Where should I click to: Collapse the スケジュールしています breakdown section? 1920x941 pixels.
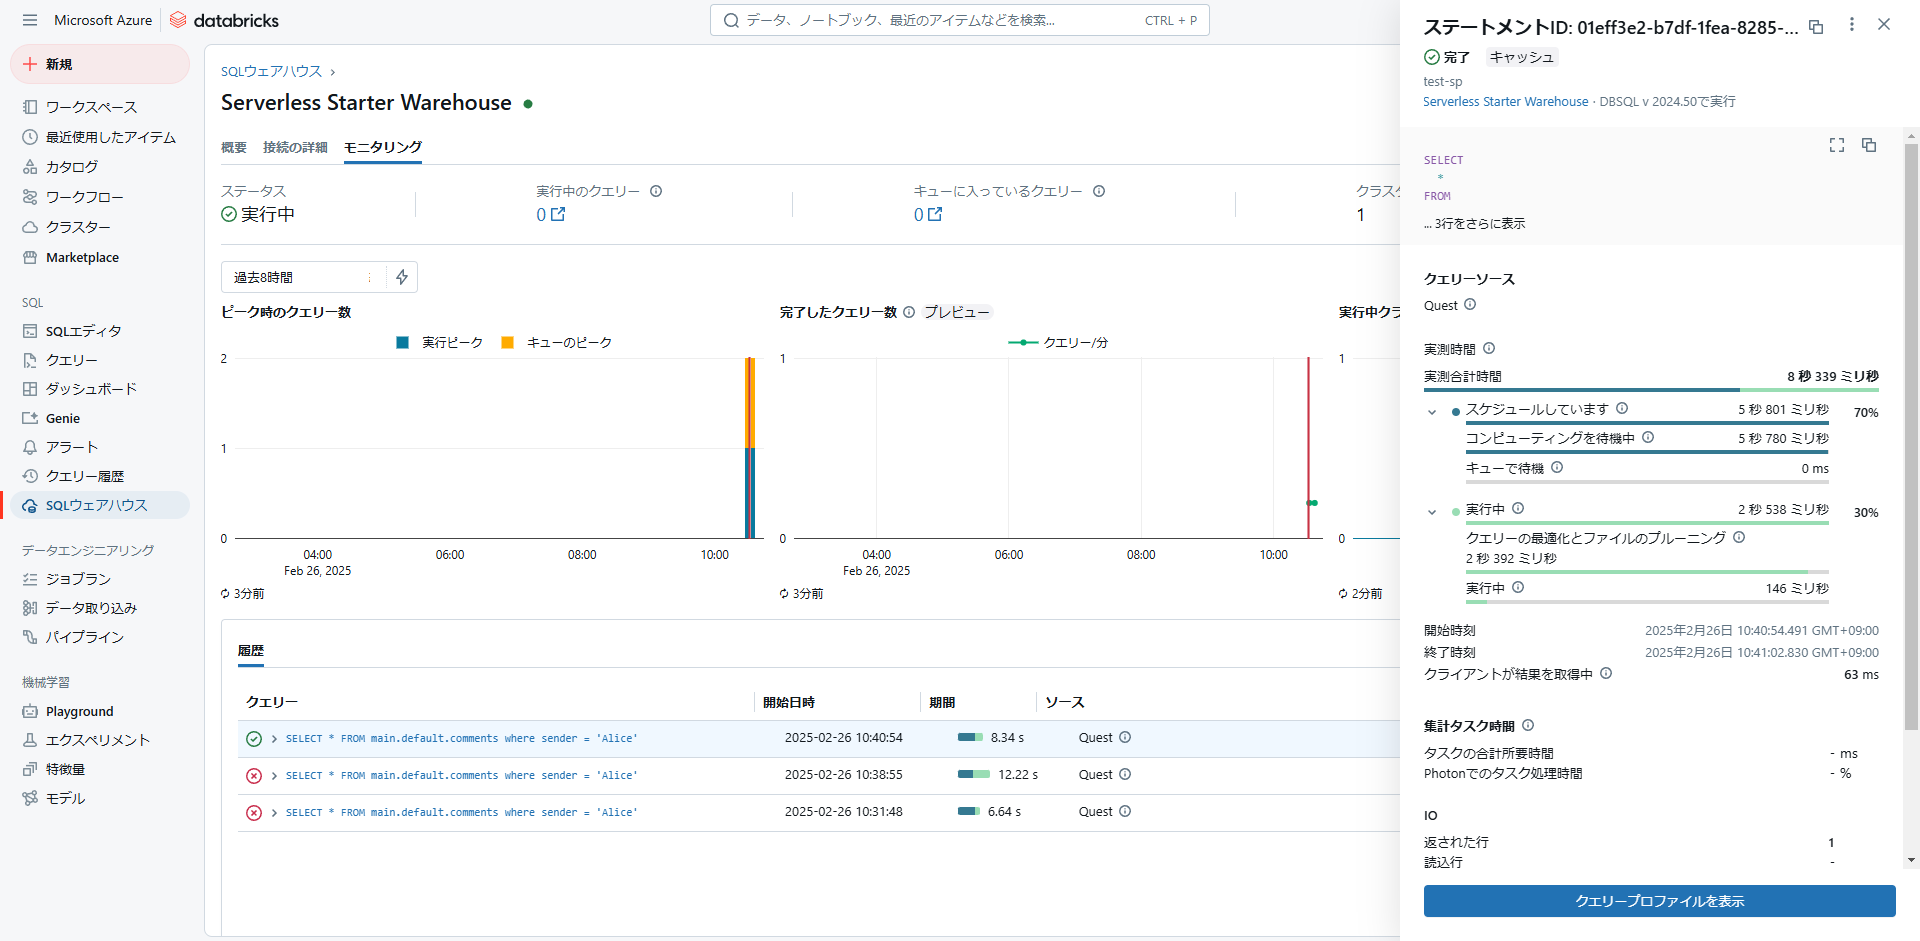[1430, 411]
